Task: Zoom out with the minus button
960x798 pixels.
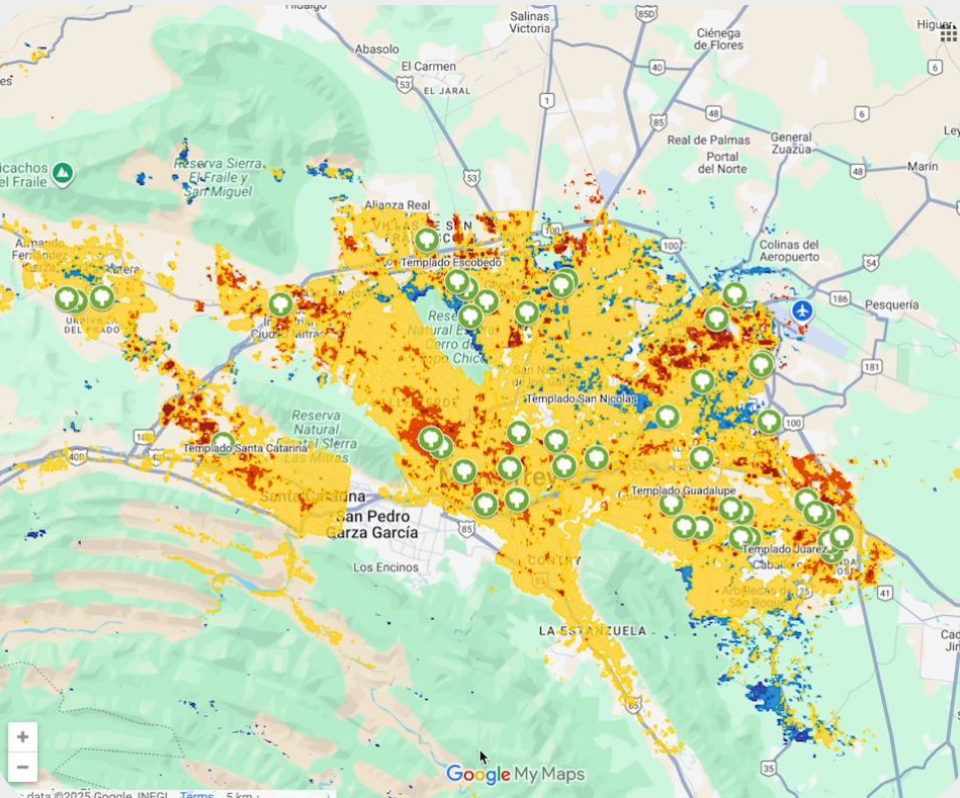Action: 22,768
